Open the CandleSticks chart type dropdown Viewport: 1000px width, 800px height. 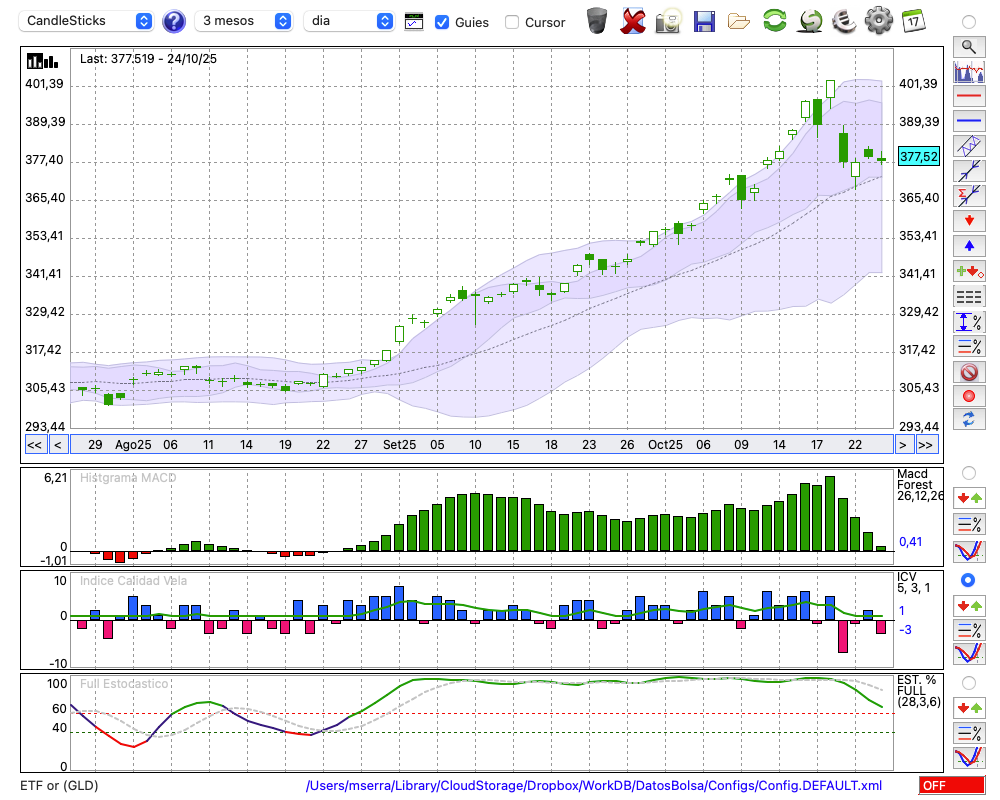pyautogui.click(x=86, y=21)
